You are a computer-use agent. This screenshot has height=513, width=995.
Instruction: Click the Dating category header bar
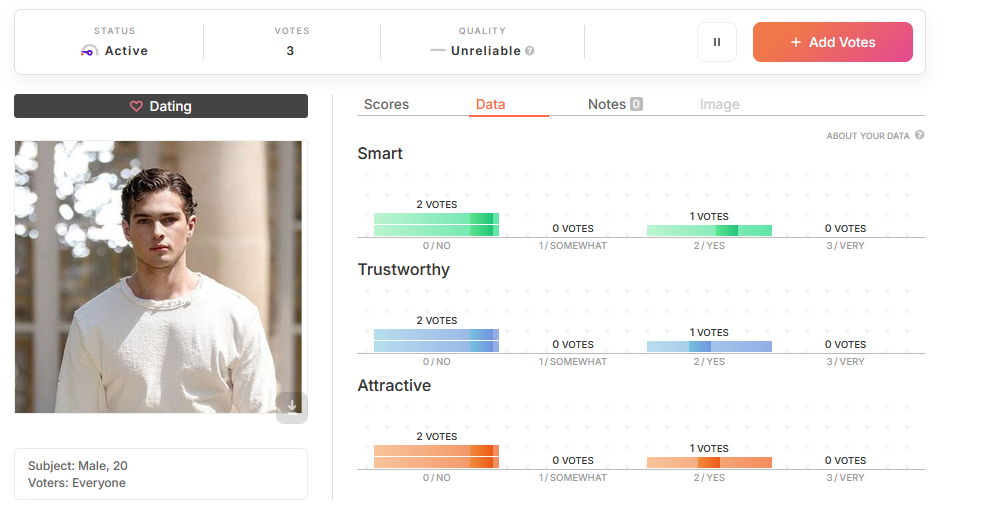click(161, 106)
